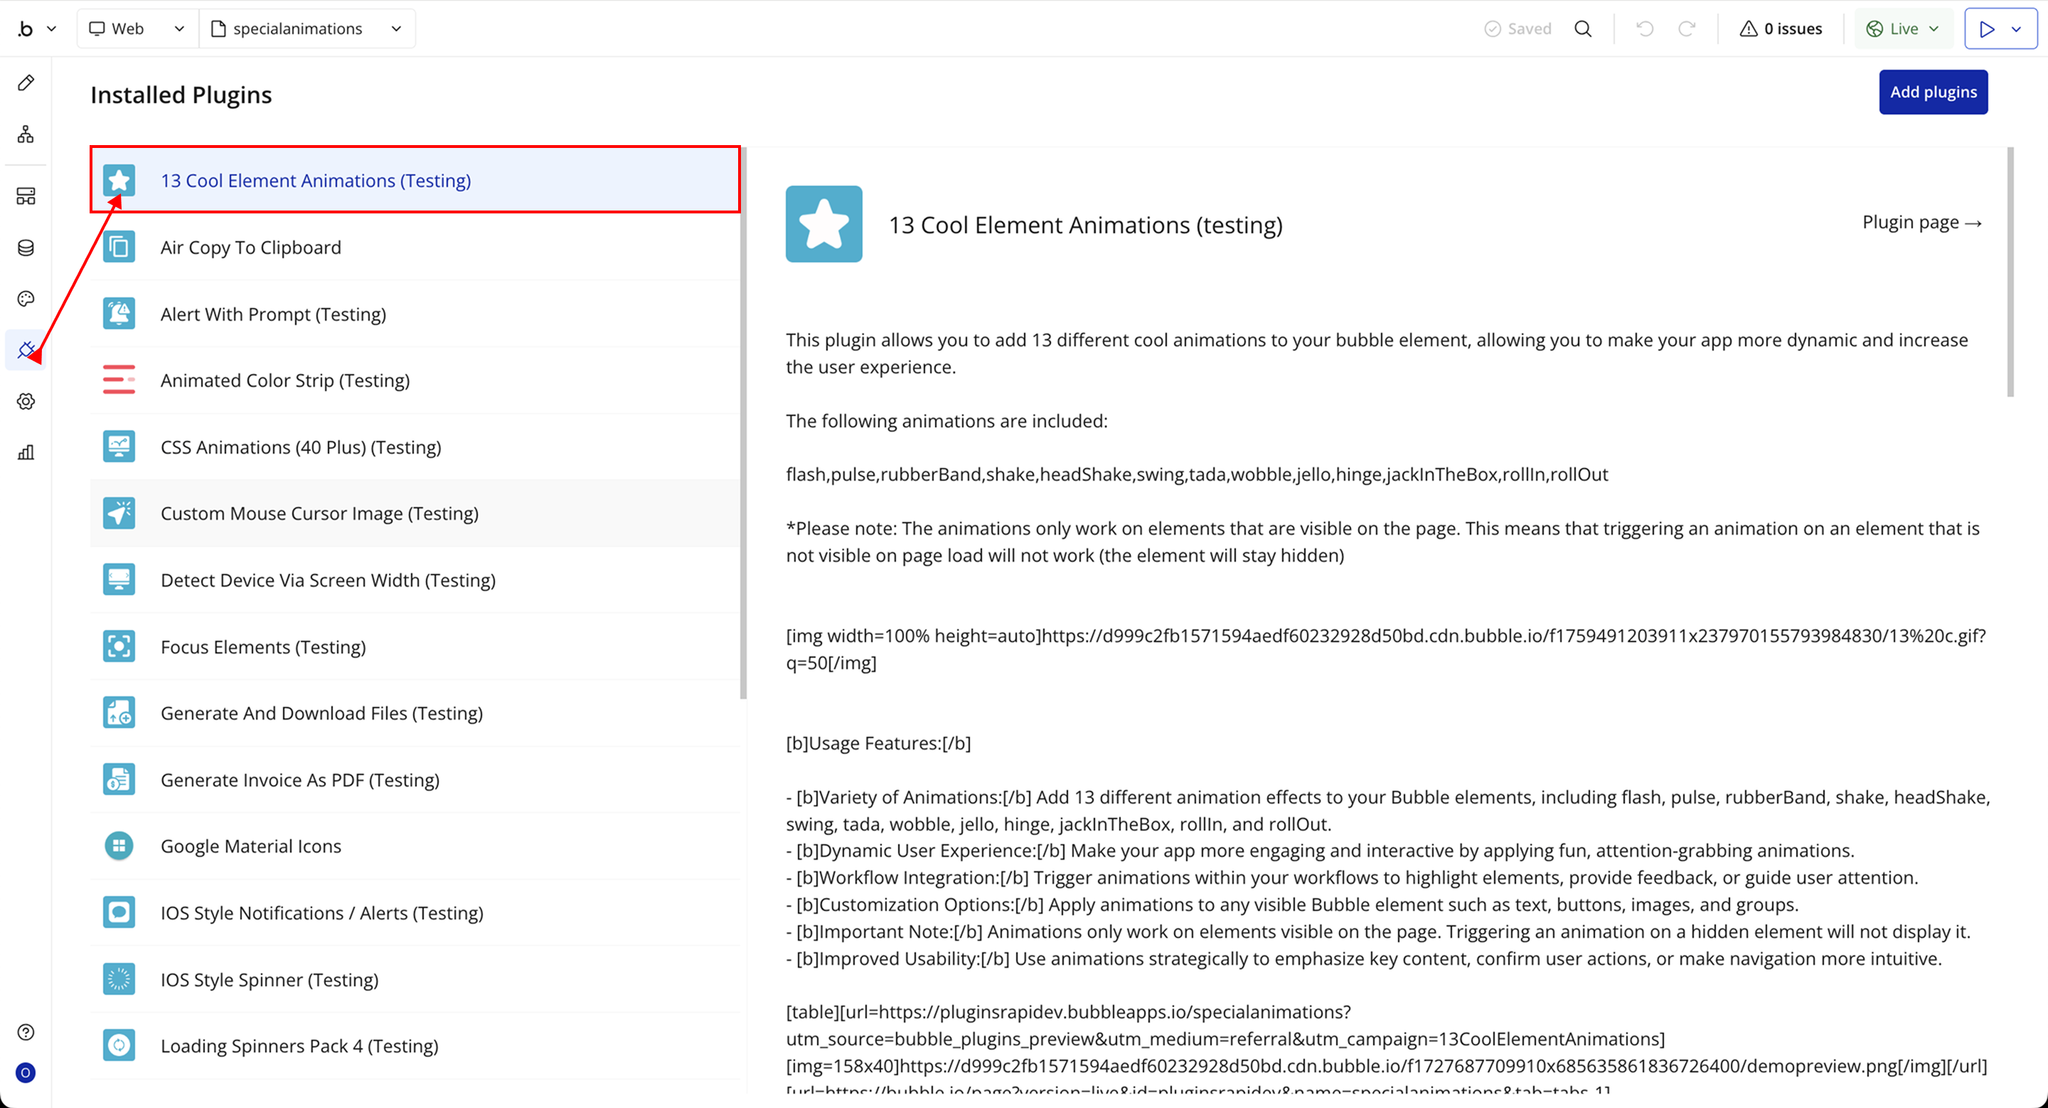The image size is (2048, 1108).
Task: Expand the Web platform dropdown
Action: pos(137,29)
